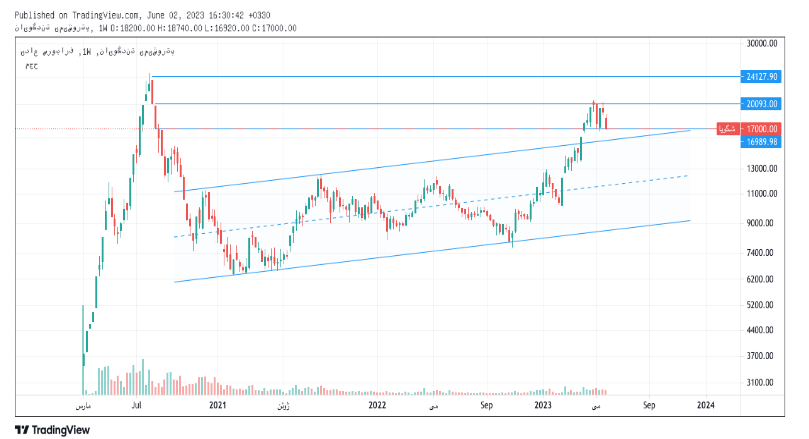Click the 2024 label on time axis
Screen dimensions: 809x439
(x=705, y=405)
